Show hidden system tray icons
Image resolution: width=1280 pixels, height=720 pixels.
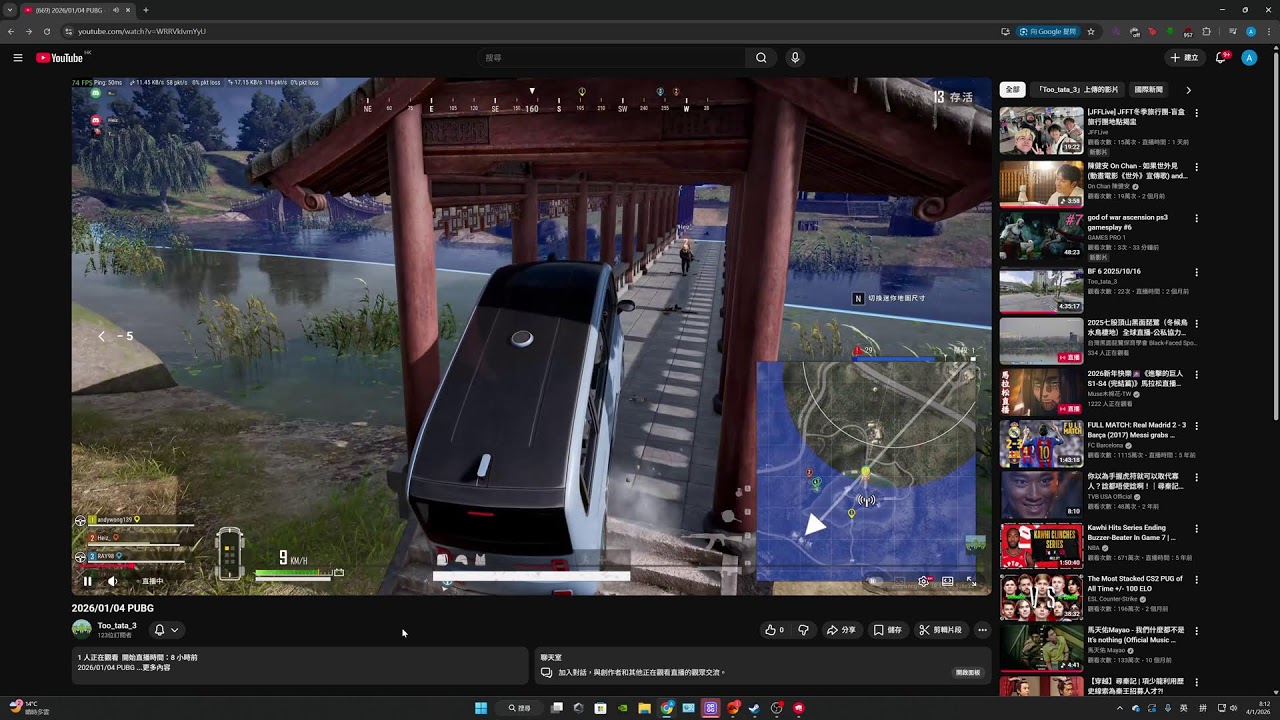(x=1120, y=708)
